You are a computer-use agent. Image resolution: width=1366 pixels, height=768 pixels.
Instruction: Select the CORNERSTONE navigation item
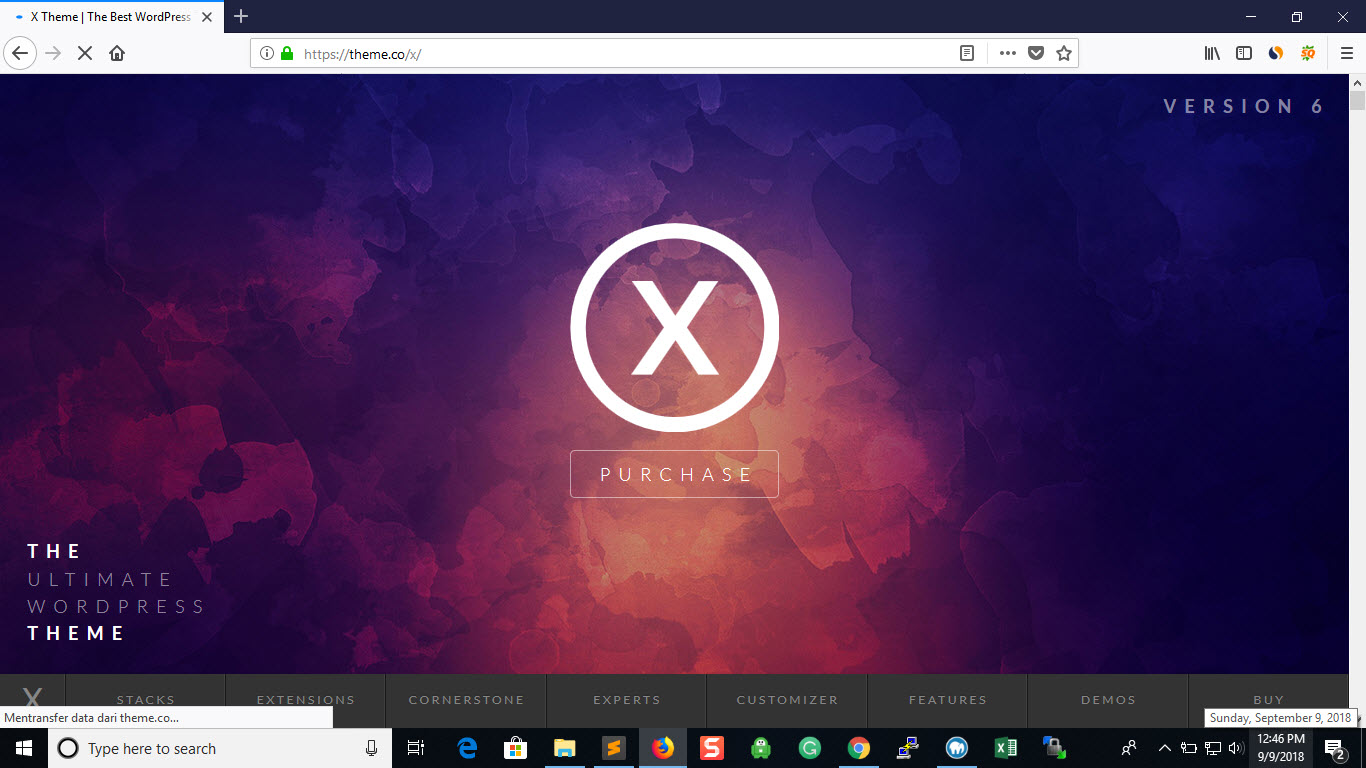pos(466,700)
